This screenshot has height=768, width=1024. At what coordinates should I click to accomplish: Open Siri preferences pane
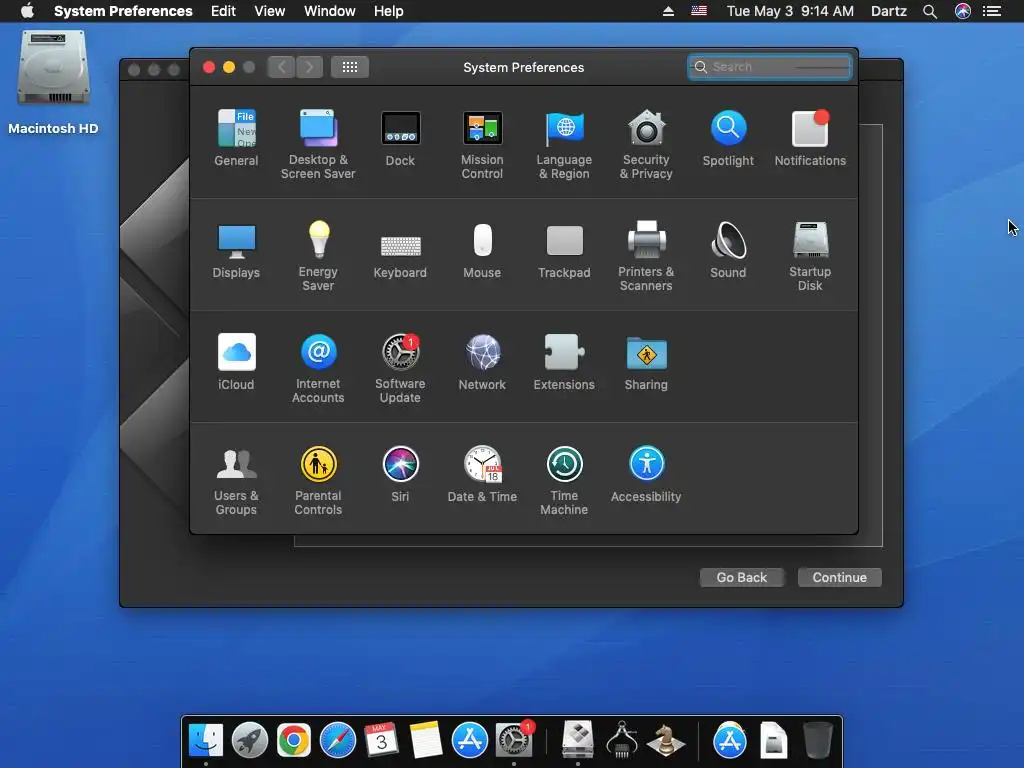click(400, 474)
